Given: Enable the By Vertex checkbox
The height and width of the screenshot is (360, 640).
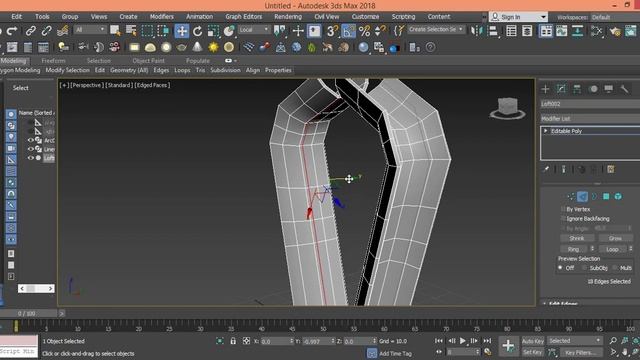Looking at the screenshot, I should 563,209.
